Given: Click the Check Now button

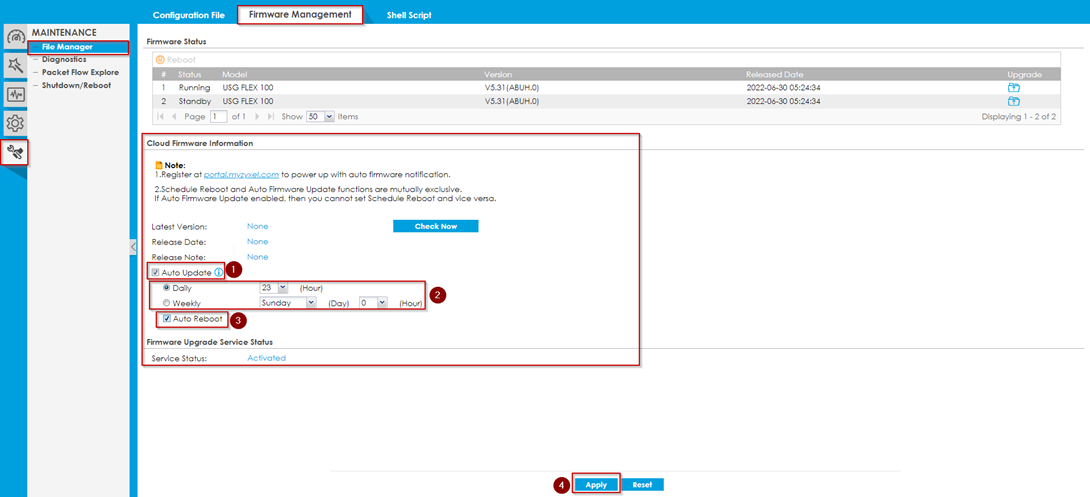Looking at the screenshot, I should point(435,227).
